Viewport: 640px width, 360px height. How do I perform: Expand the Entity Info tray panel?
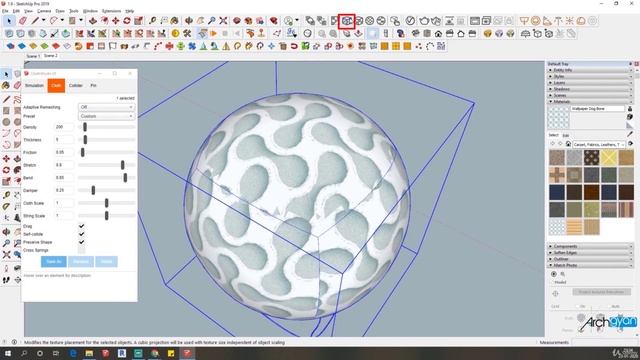click(x=590, y=70)
